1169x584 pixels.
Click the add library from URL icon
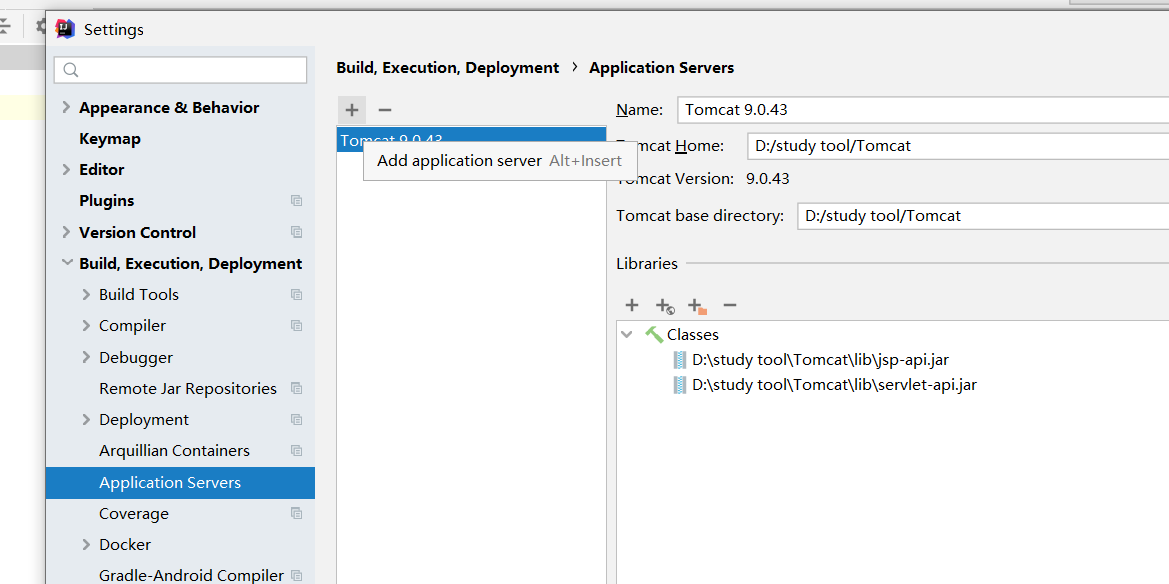665,306
